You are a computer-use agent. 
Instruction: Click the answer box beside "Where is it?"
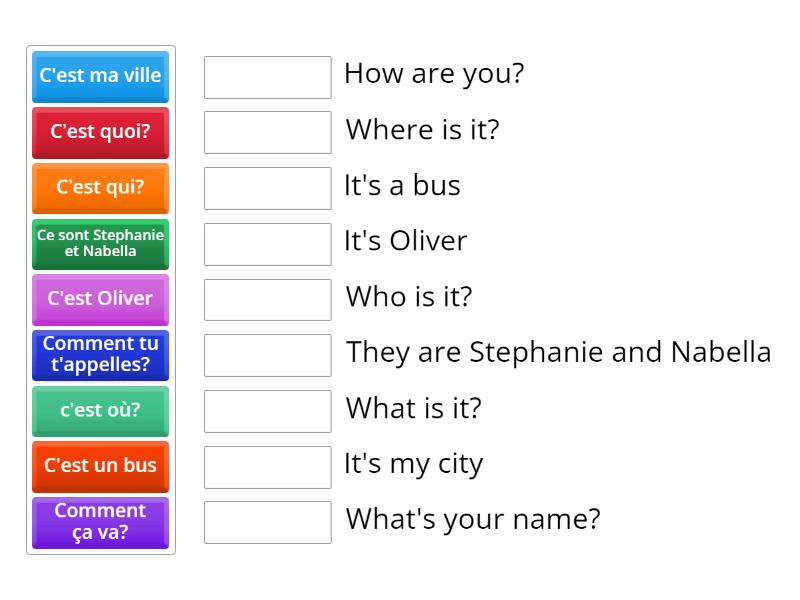point(267,131)
